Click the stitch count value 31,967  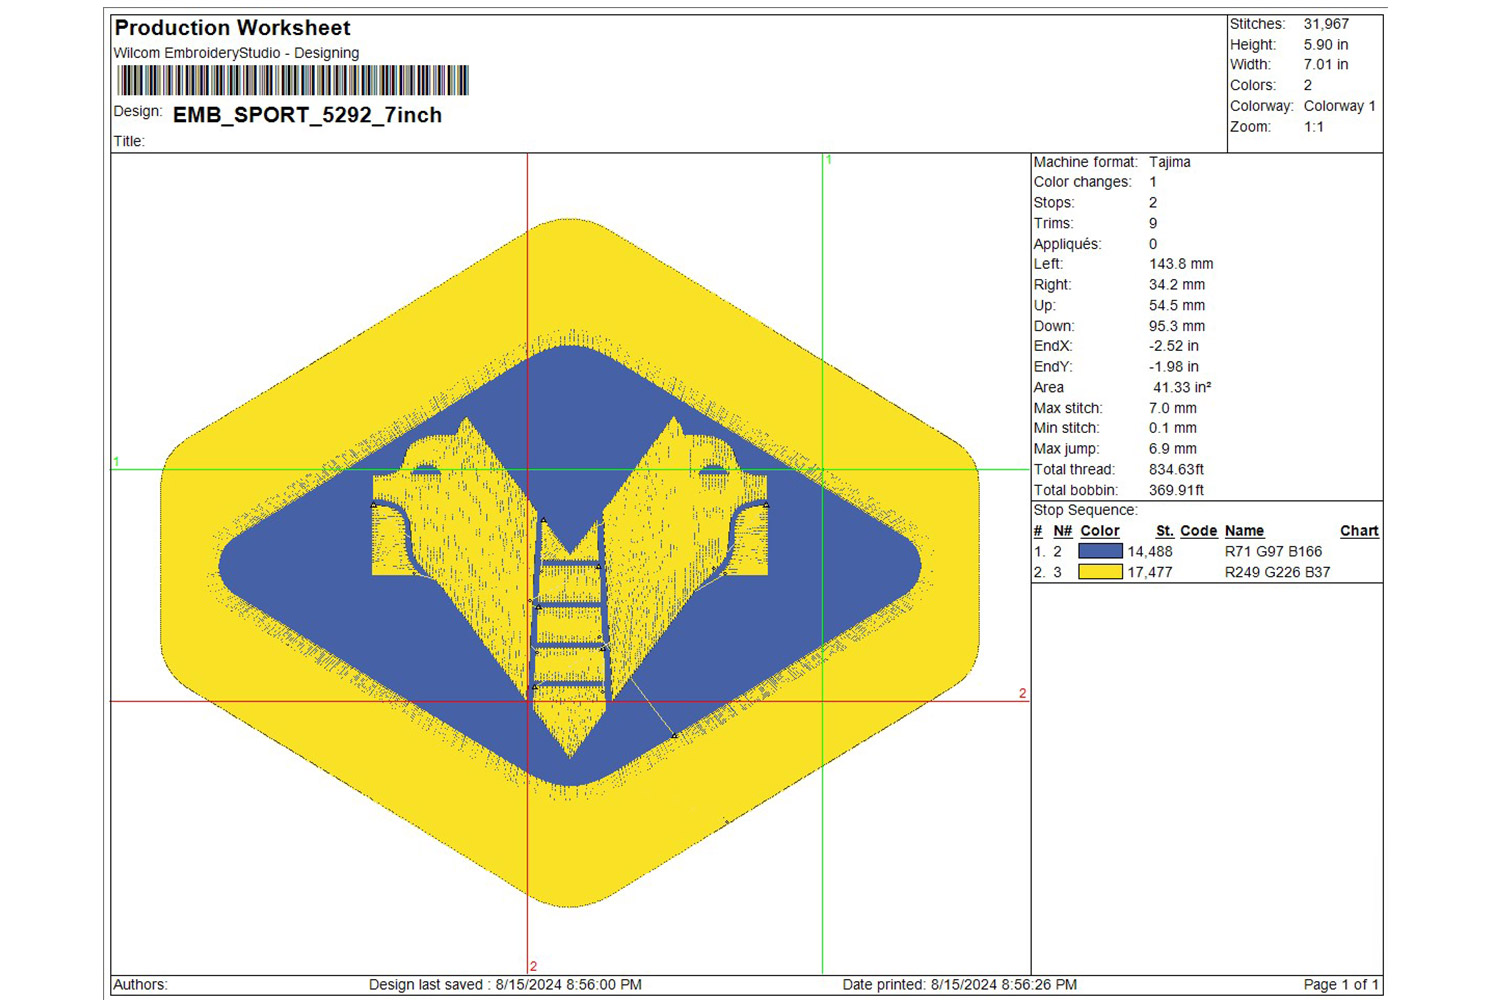tap(1326, 24)
